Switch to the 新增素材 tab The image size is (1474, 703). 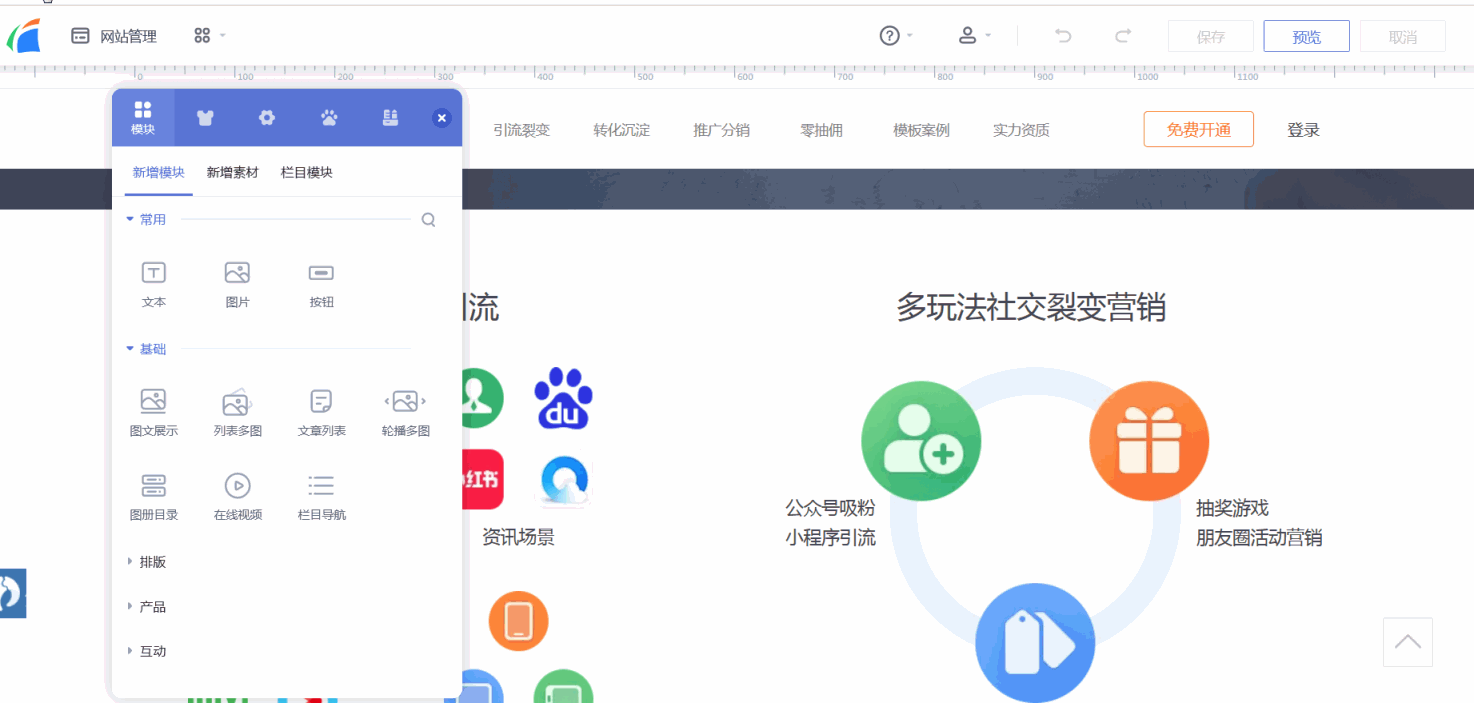coord(232,173)
